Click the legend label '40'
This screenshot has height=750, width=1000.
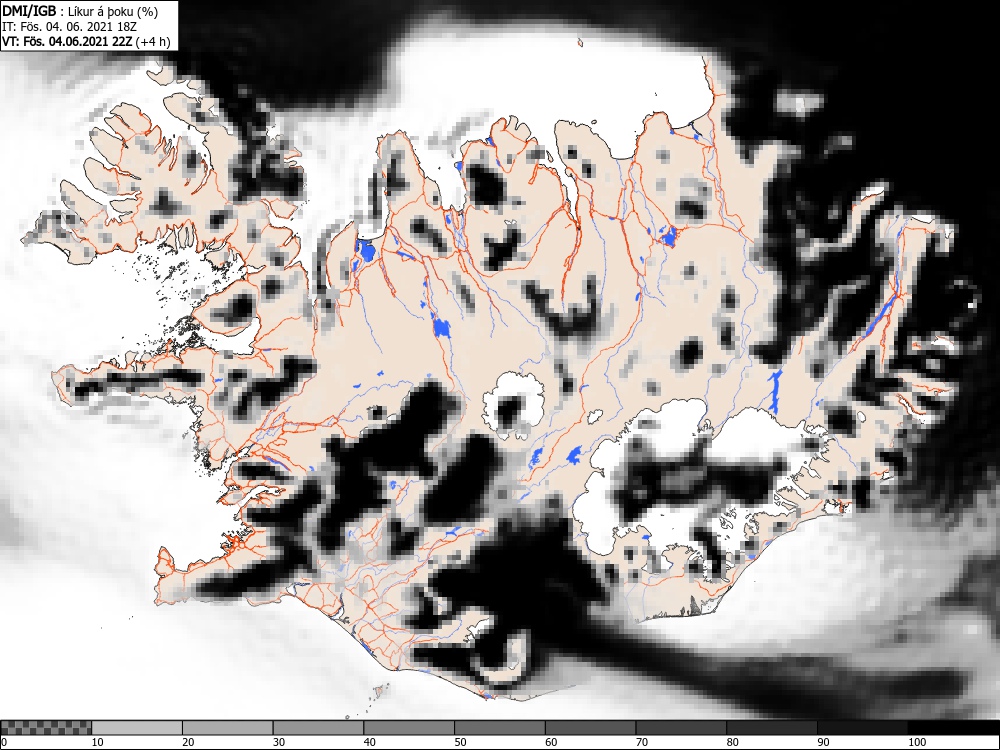tap(369, 742)
